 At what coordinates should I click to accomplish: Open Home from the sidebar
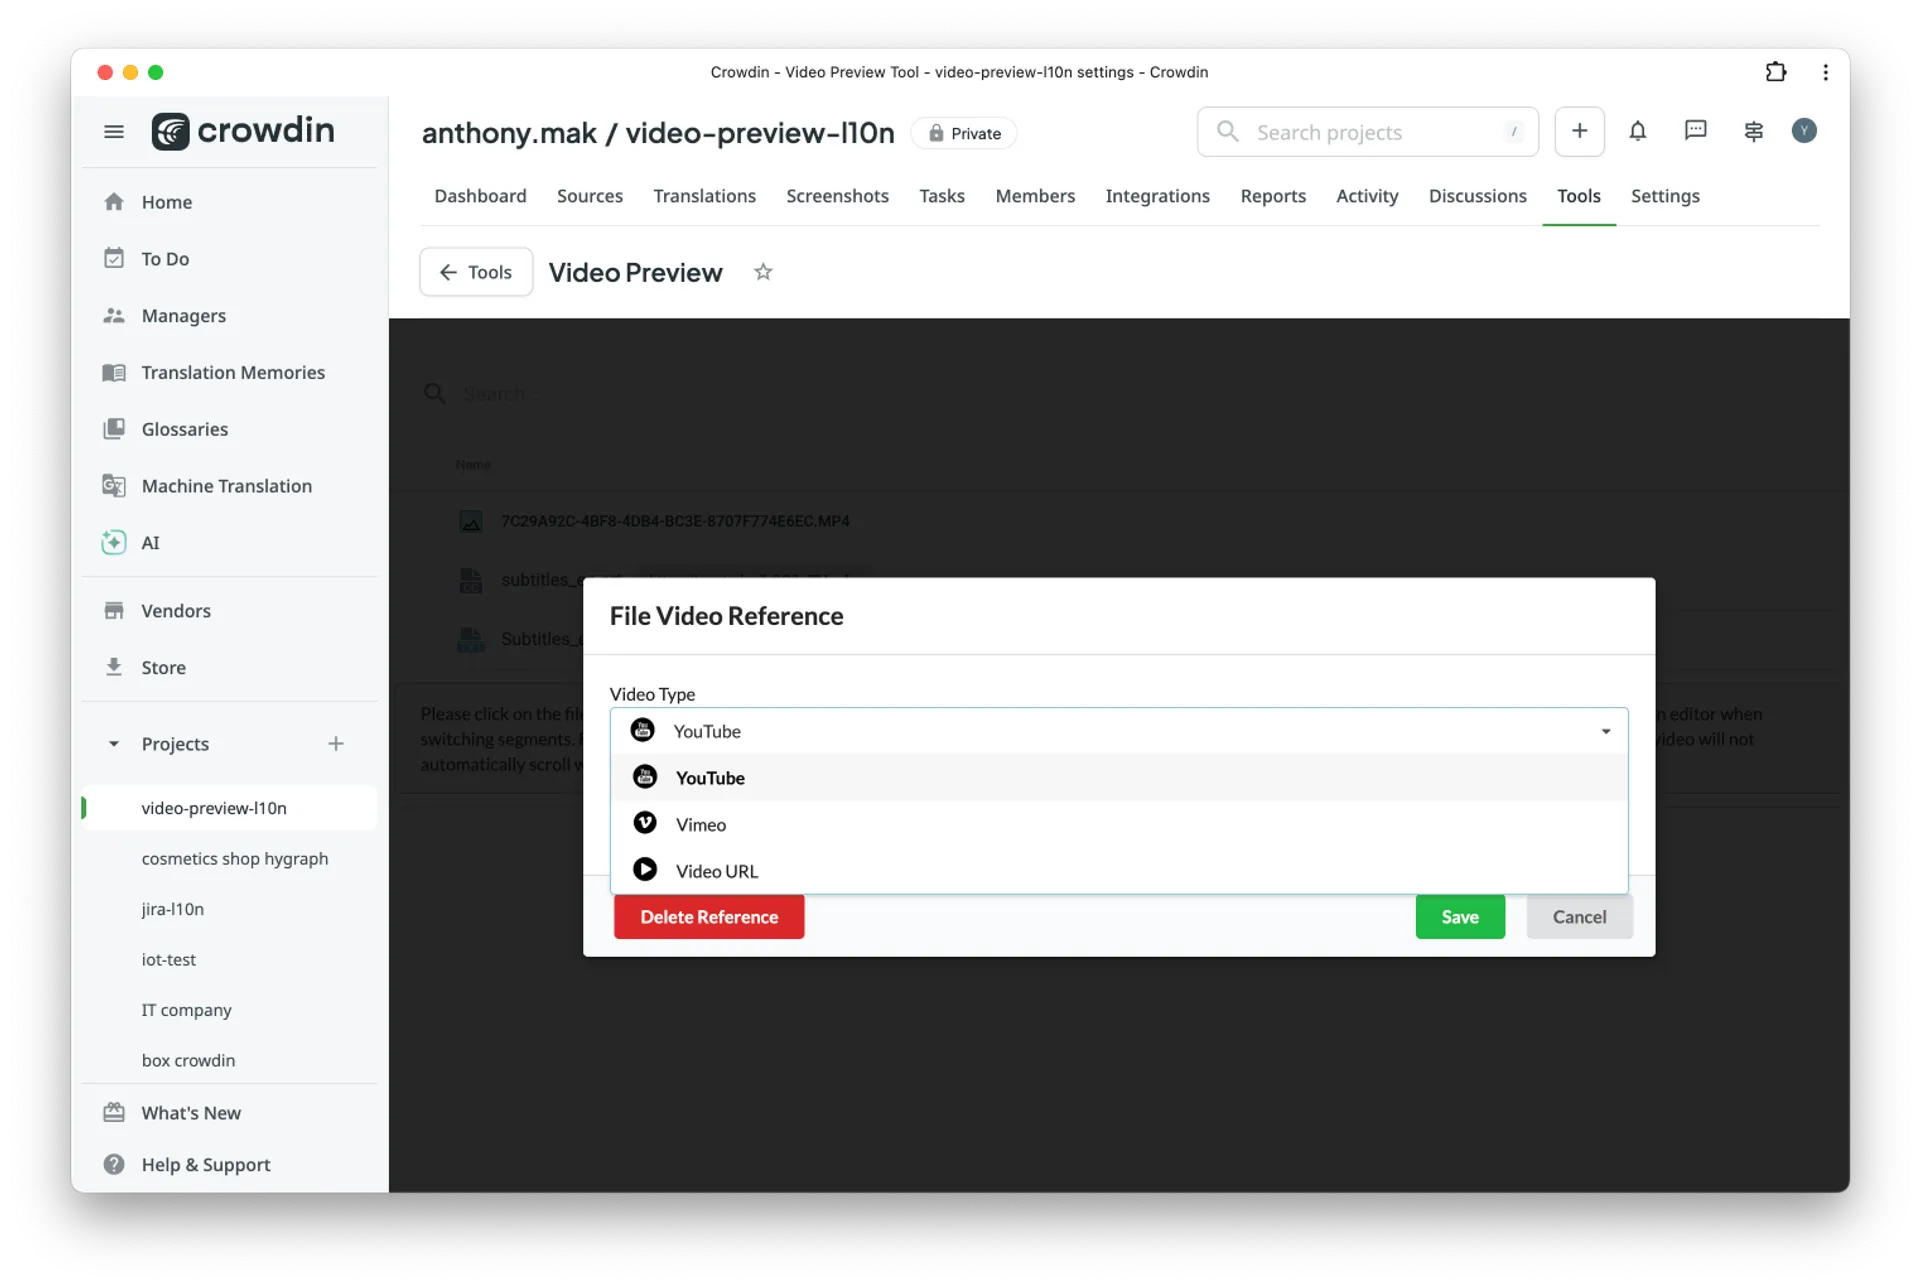(166, 202)
